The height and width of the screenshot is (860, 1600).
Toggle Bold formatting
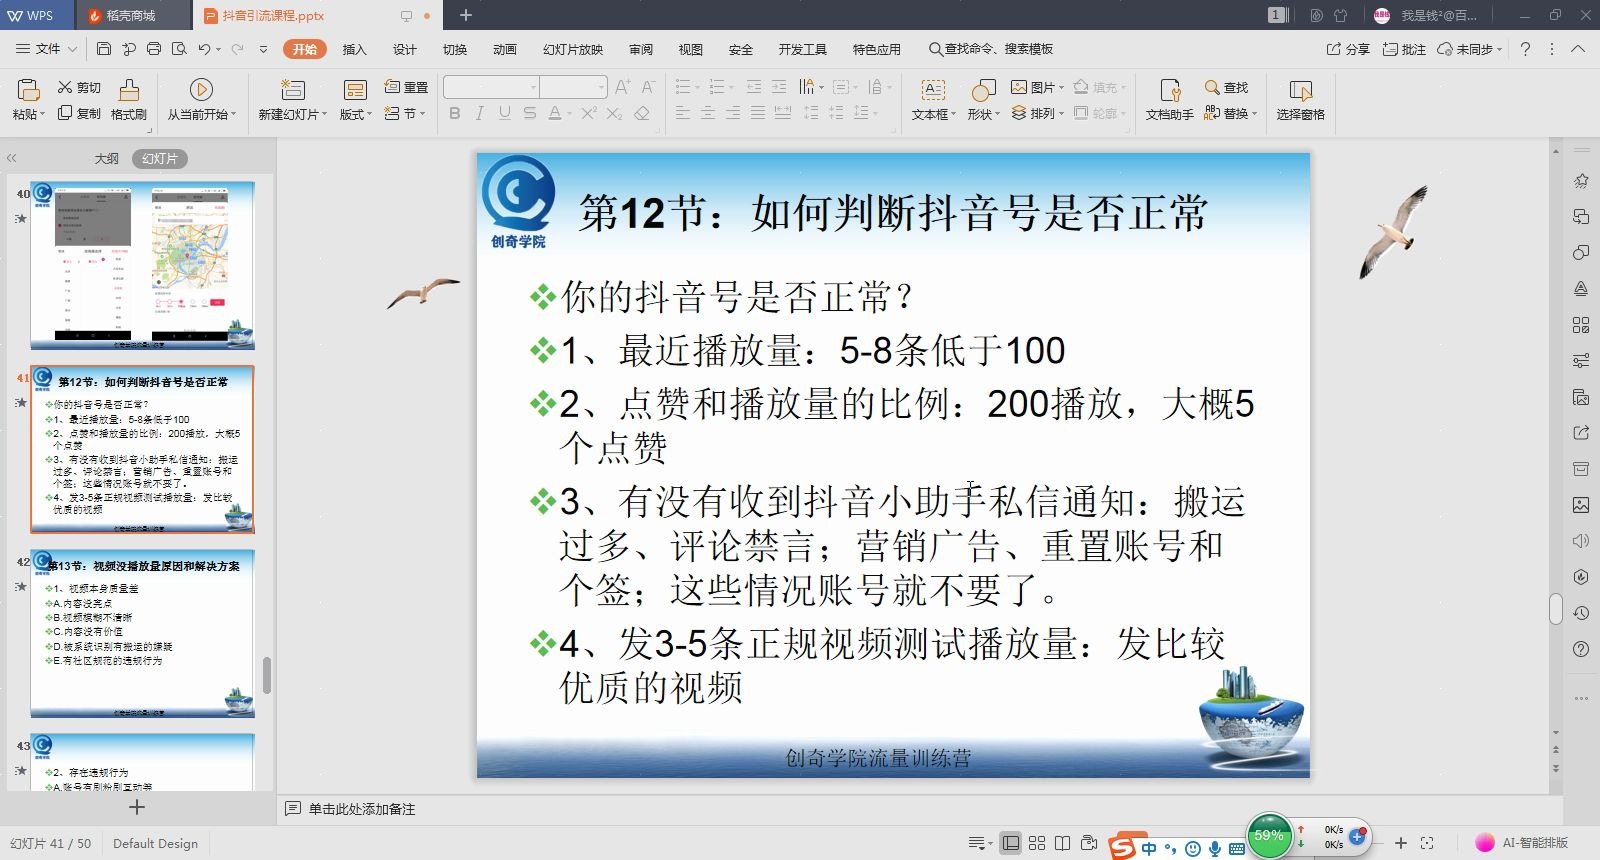pyautogui.click(x=455, y=113)
